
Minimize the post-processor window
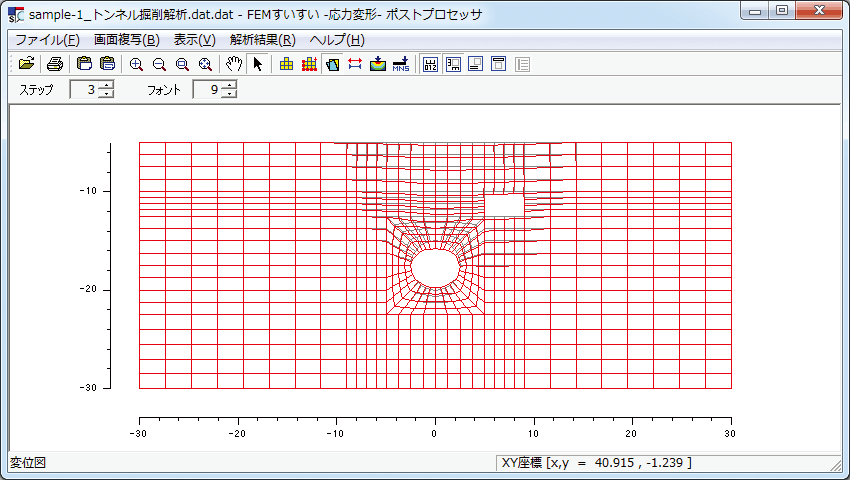[756, 10]
